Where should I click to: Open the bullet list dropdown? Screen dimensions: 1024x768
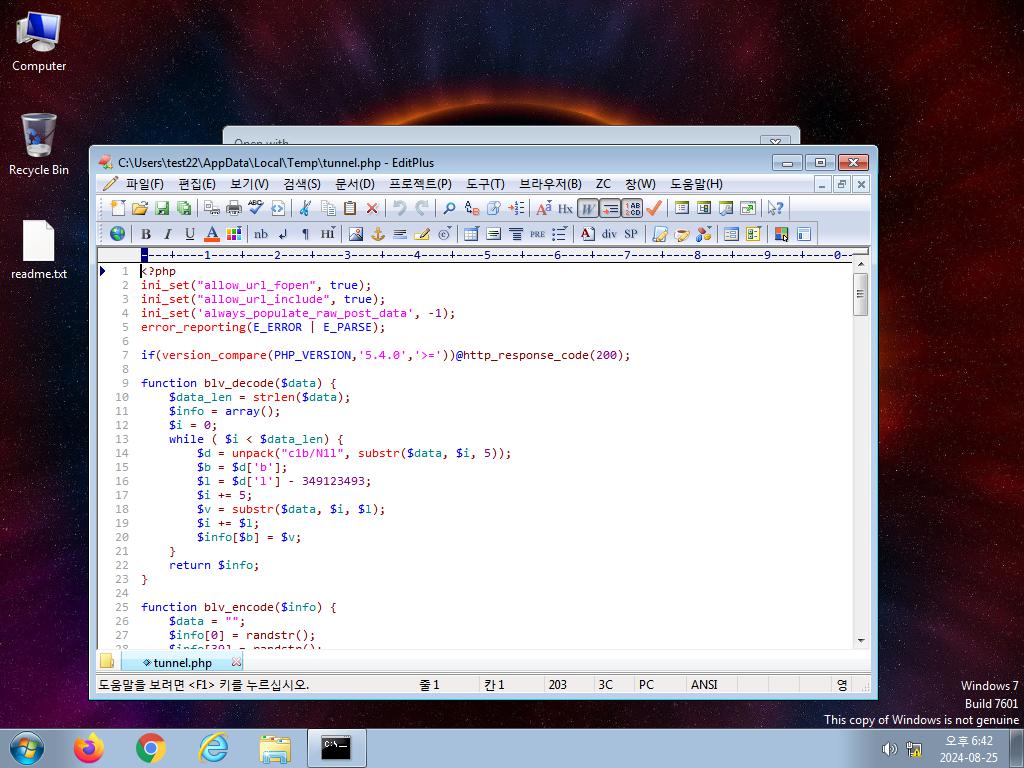[559, 233]
